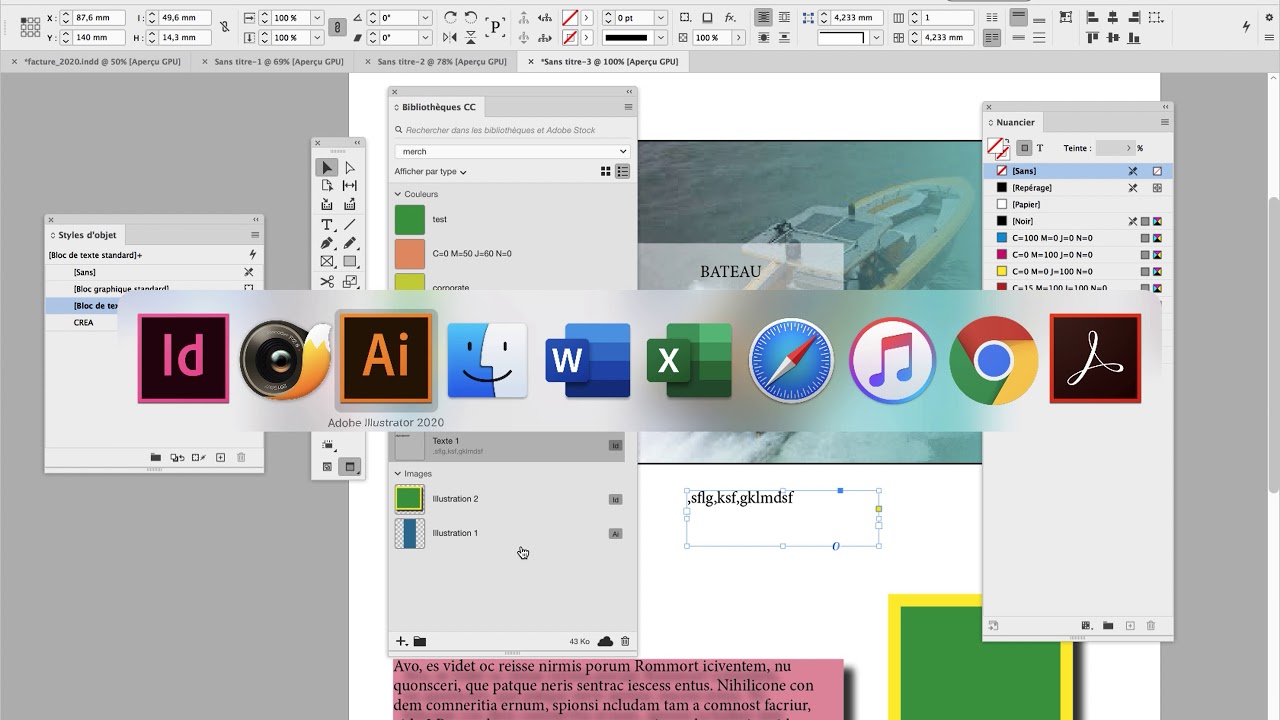
Task: Select the green 'test' library color
Action: coord(510,219)
